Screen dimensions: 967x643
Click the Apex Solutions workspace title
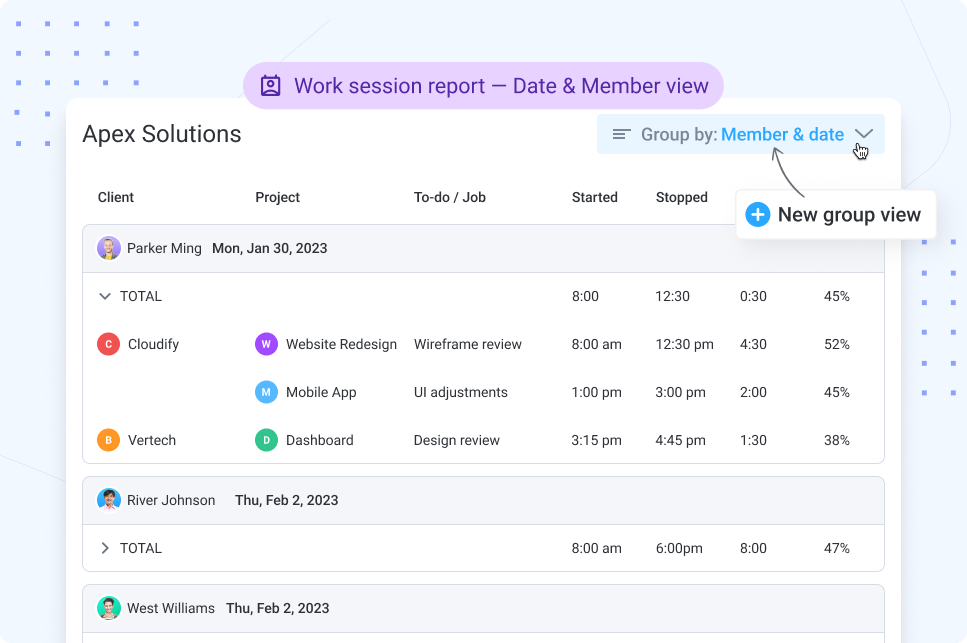point(162,134)
